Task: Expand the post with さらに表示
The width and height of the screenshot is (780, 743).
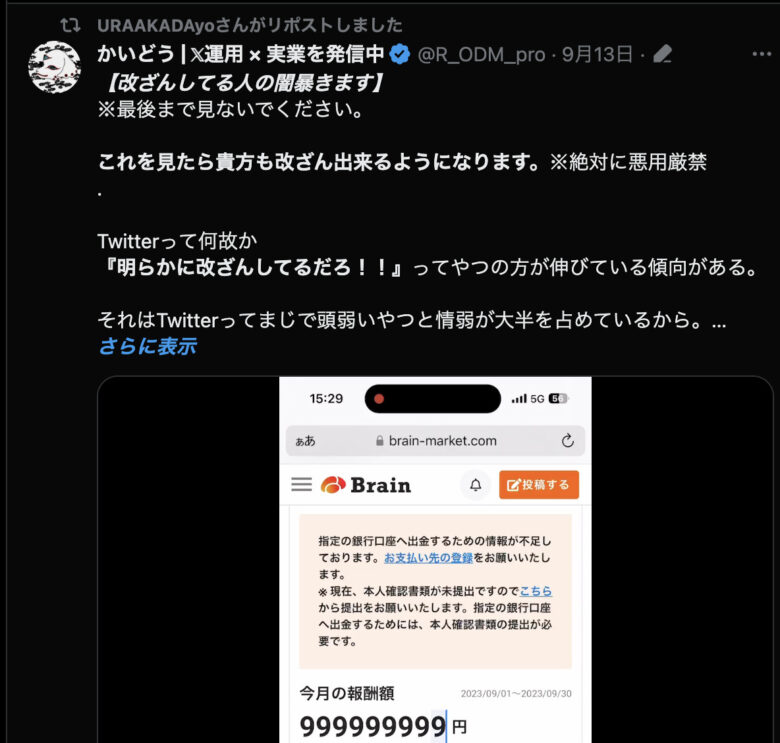Action: point(148,346)
